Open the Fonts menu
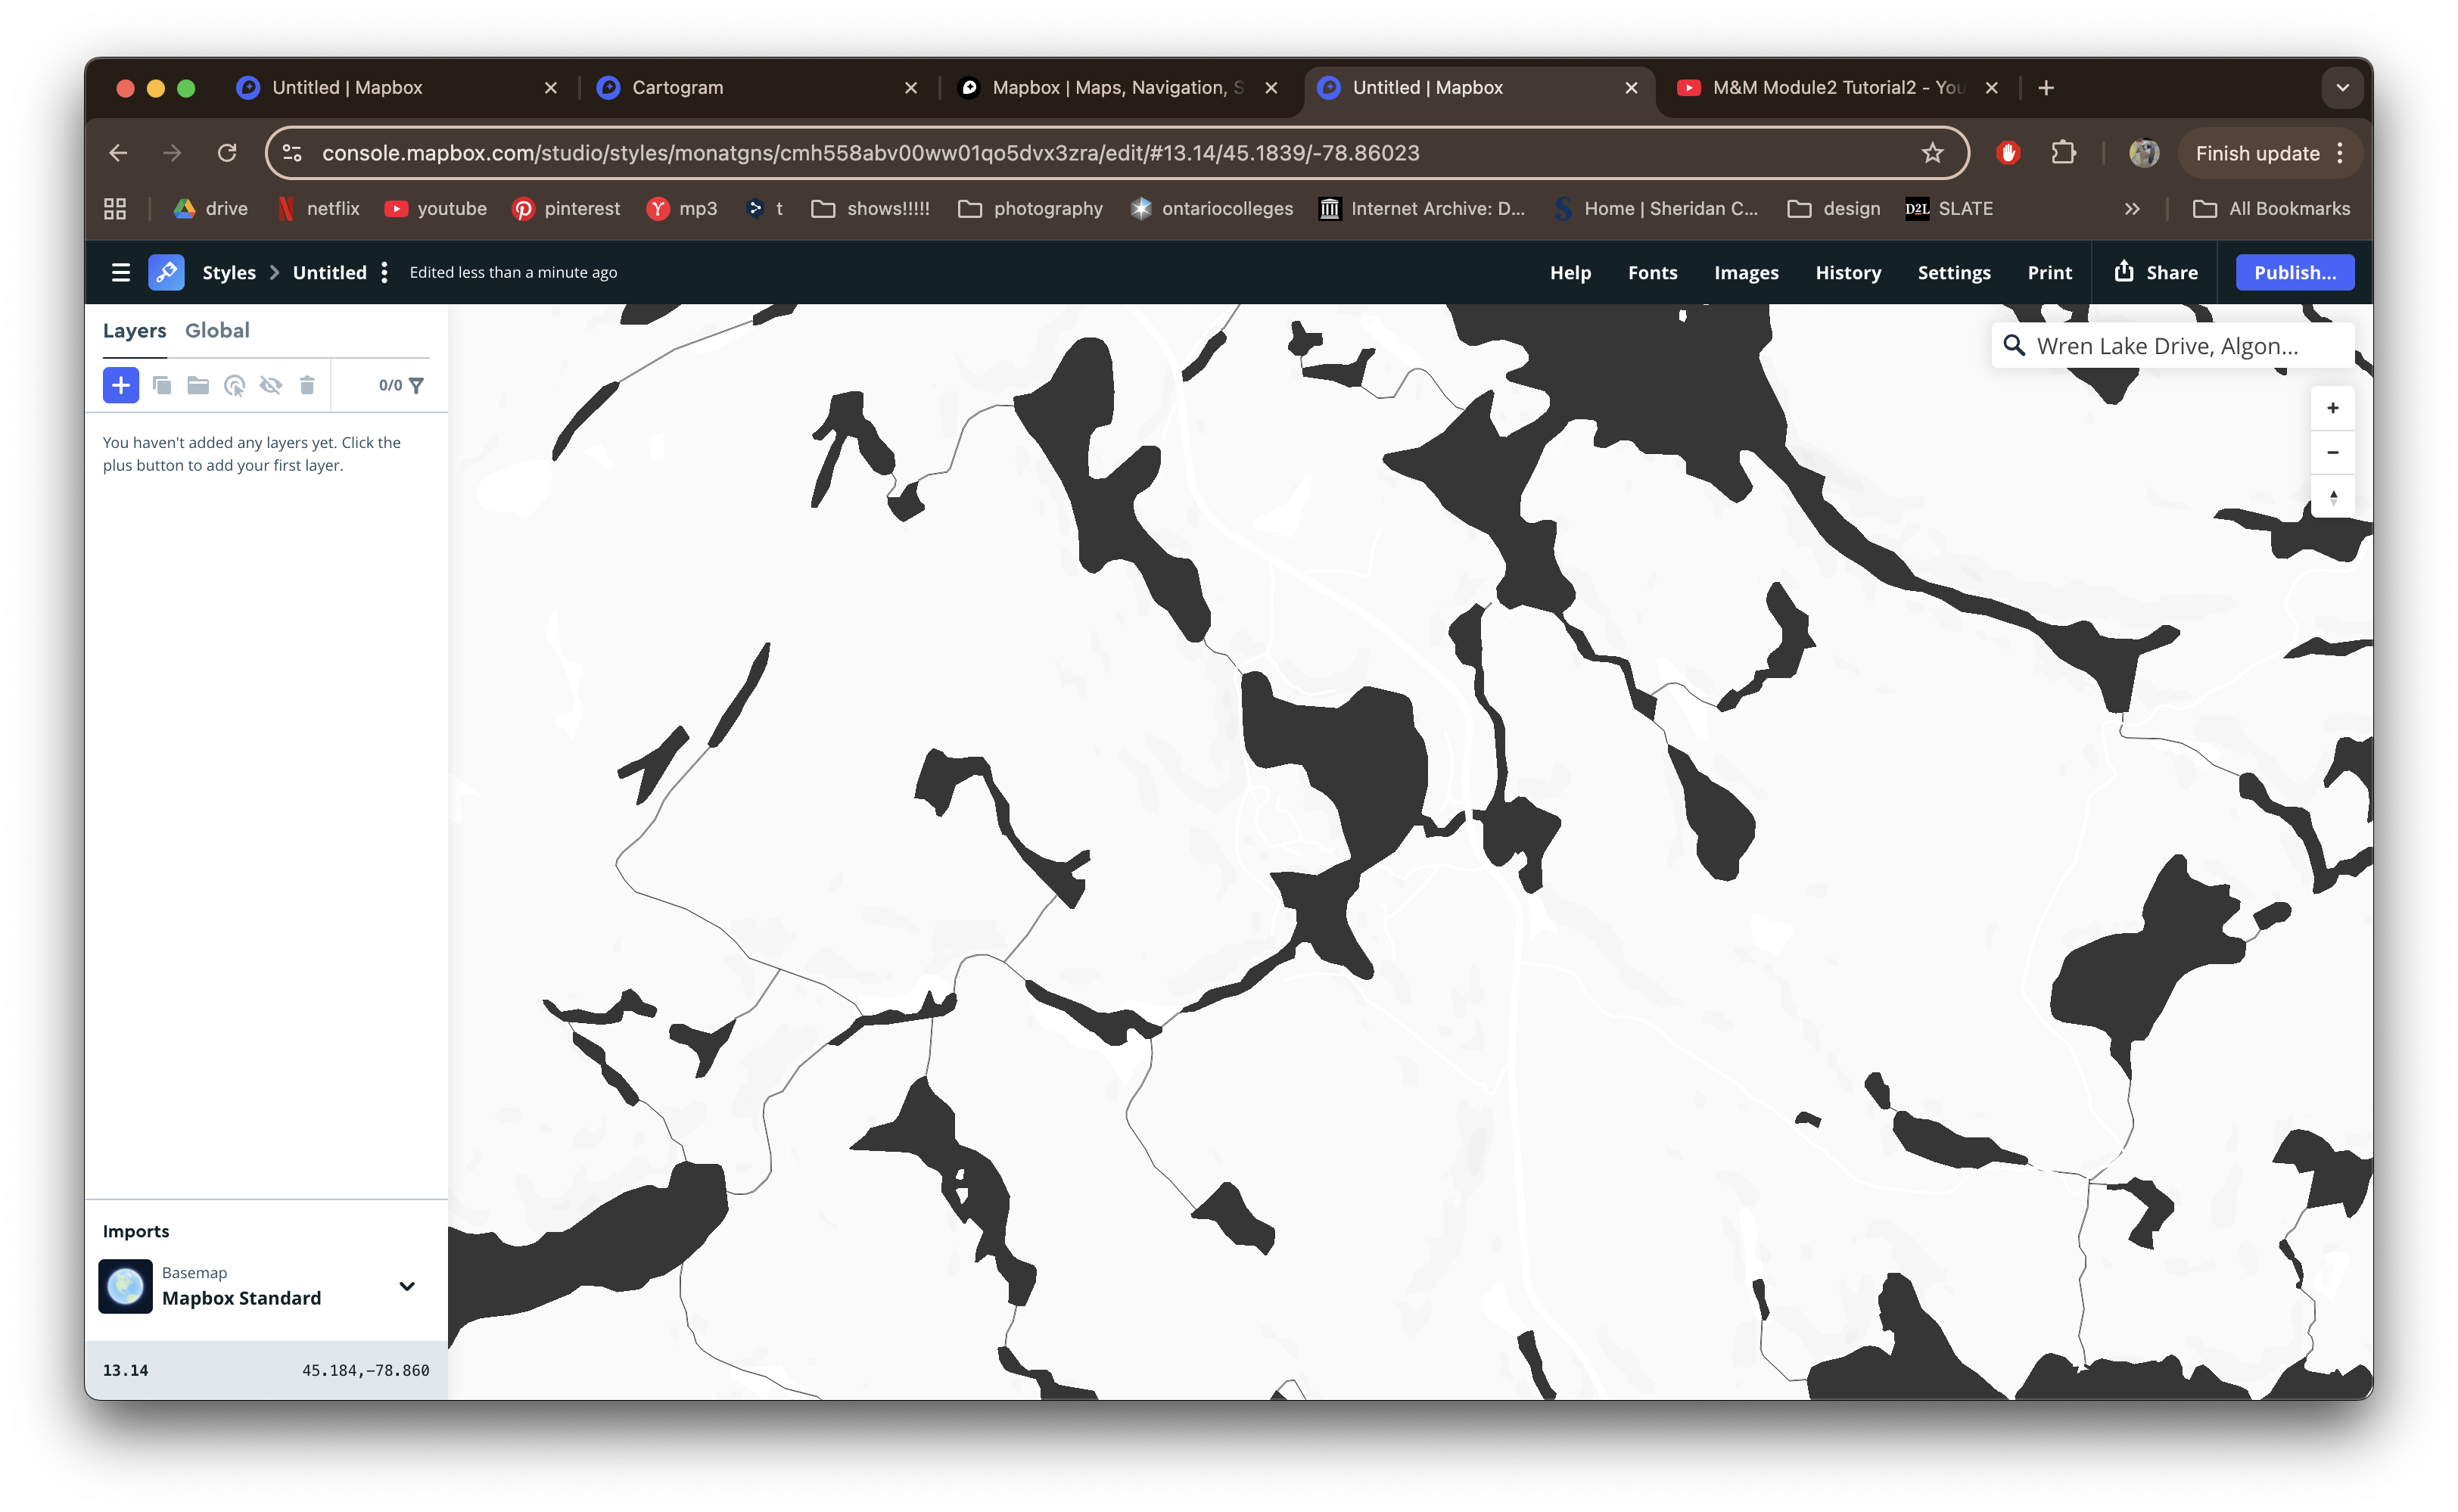The image size is (2458, 1512). tap(1652, 272)
